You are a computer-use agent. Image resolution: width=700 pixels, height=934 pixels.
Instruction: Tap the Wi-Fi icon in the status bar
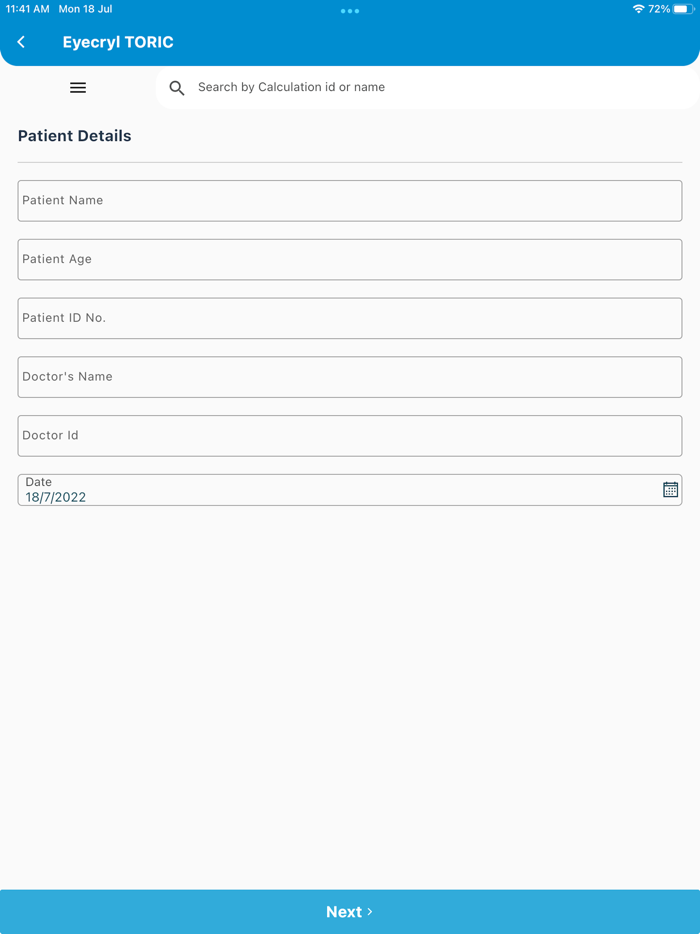[638, 9]
